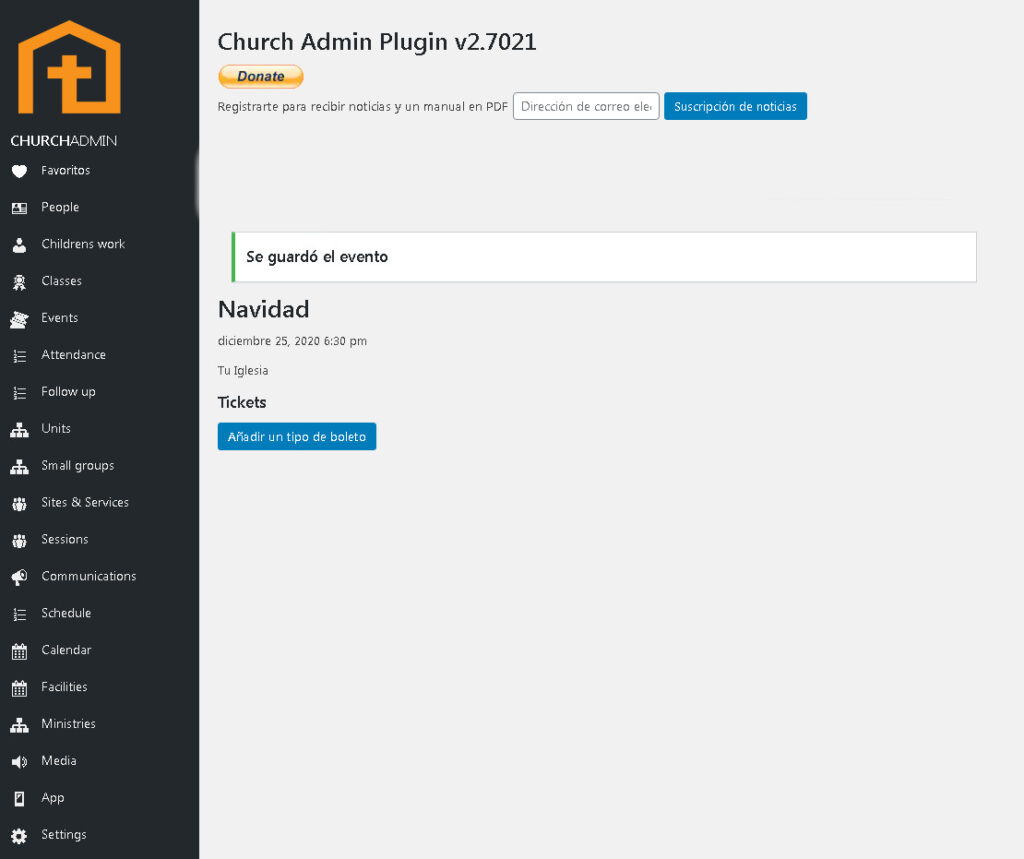Screen dimensions: 1024x859
Task: Click the megaphone icon for Communications
Action: click(x=19, y=577)
